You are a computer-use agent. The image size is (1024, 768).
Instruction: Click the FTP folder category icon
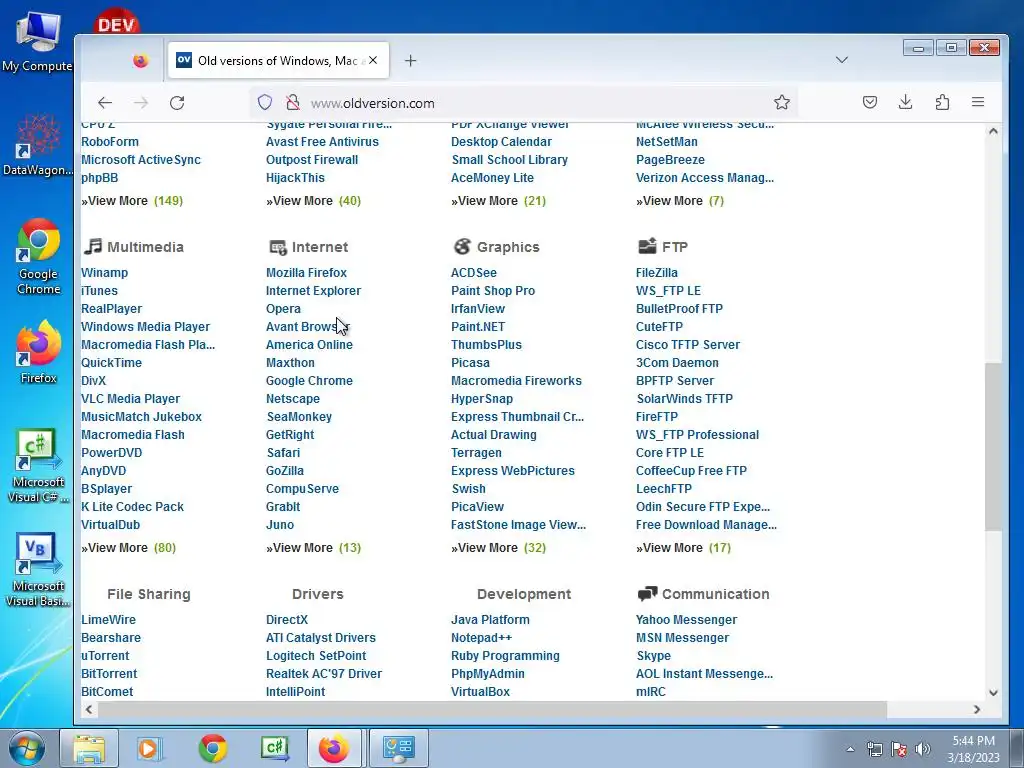647,246
